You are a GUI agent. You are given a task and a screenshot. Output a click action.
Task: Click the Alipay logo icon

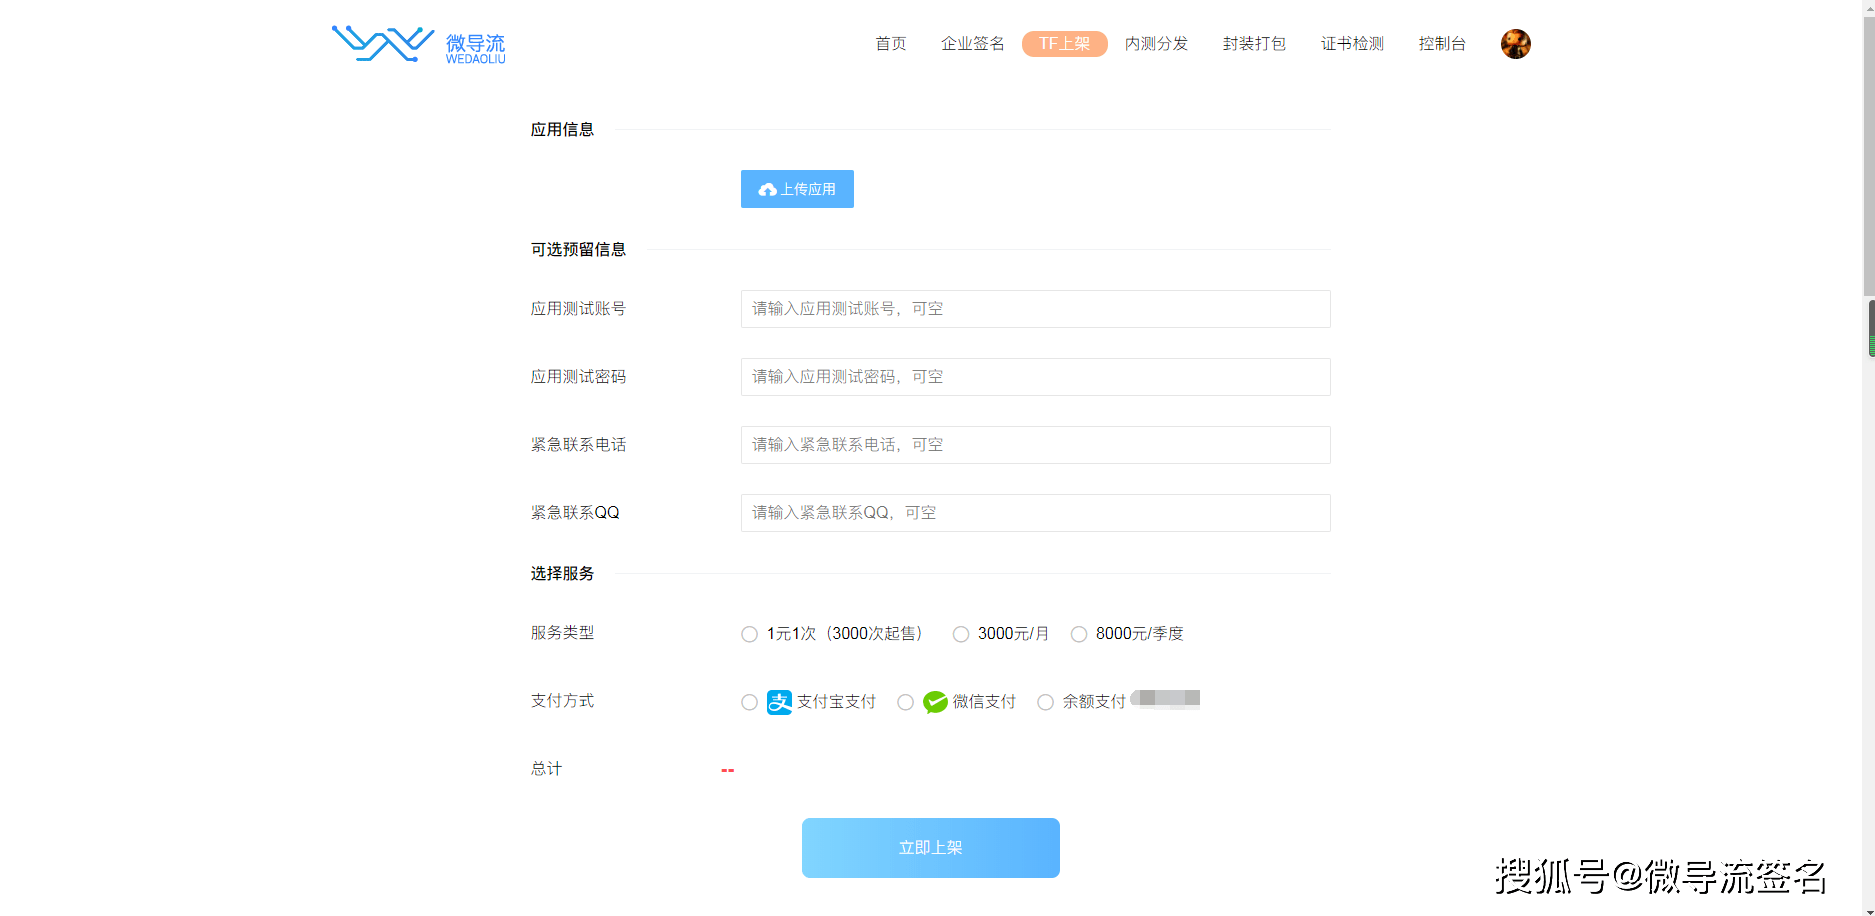(x=779, y=702)
